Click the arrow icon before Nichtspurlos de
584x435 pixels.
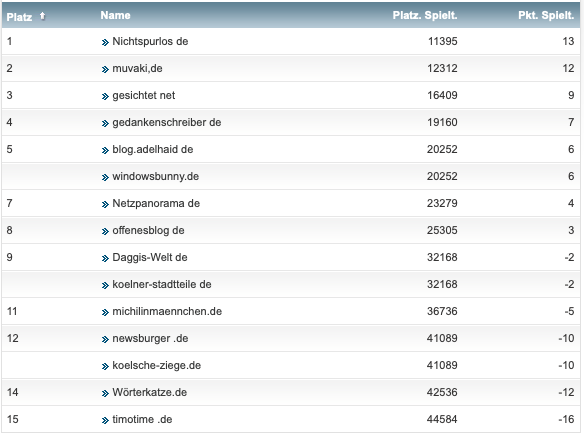pyautogui.click(x=105, y=42)
